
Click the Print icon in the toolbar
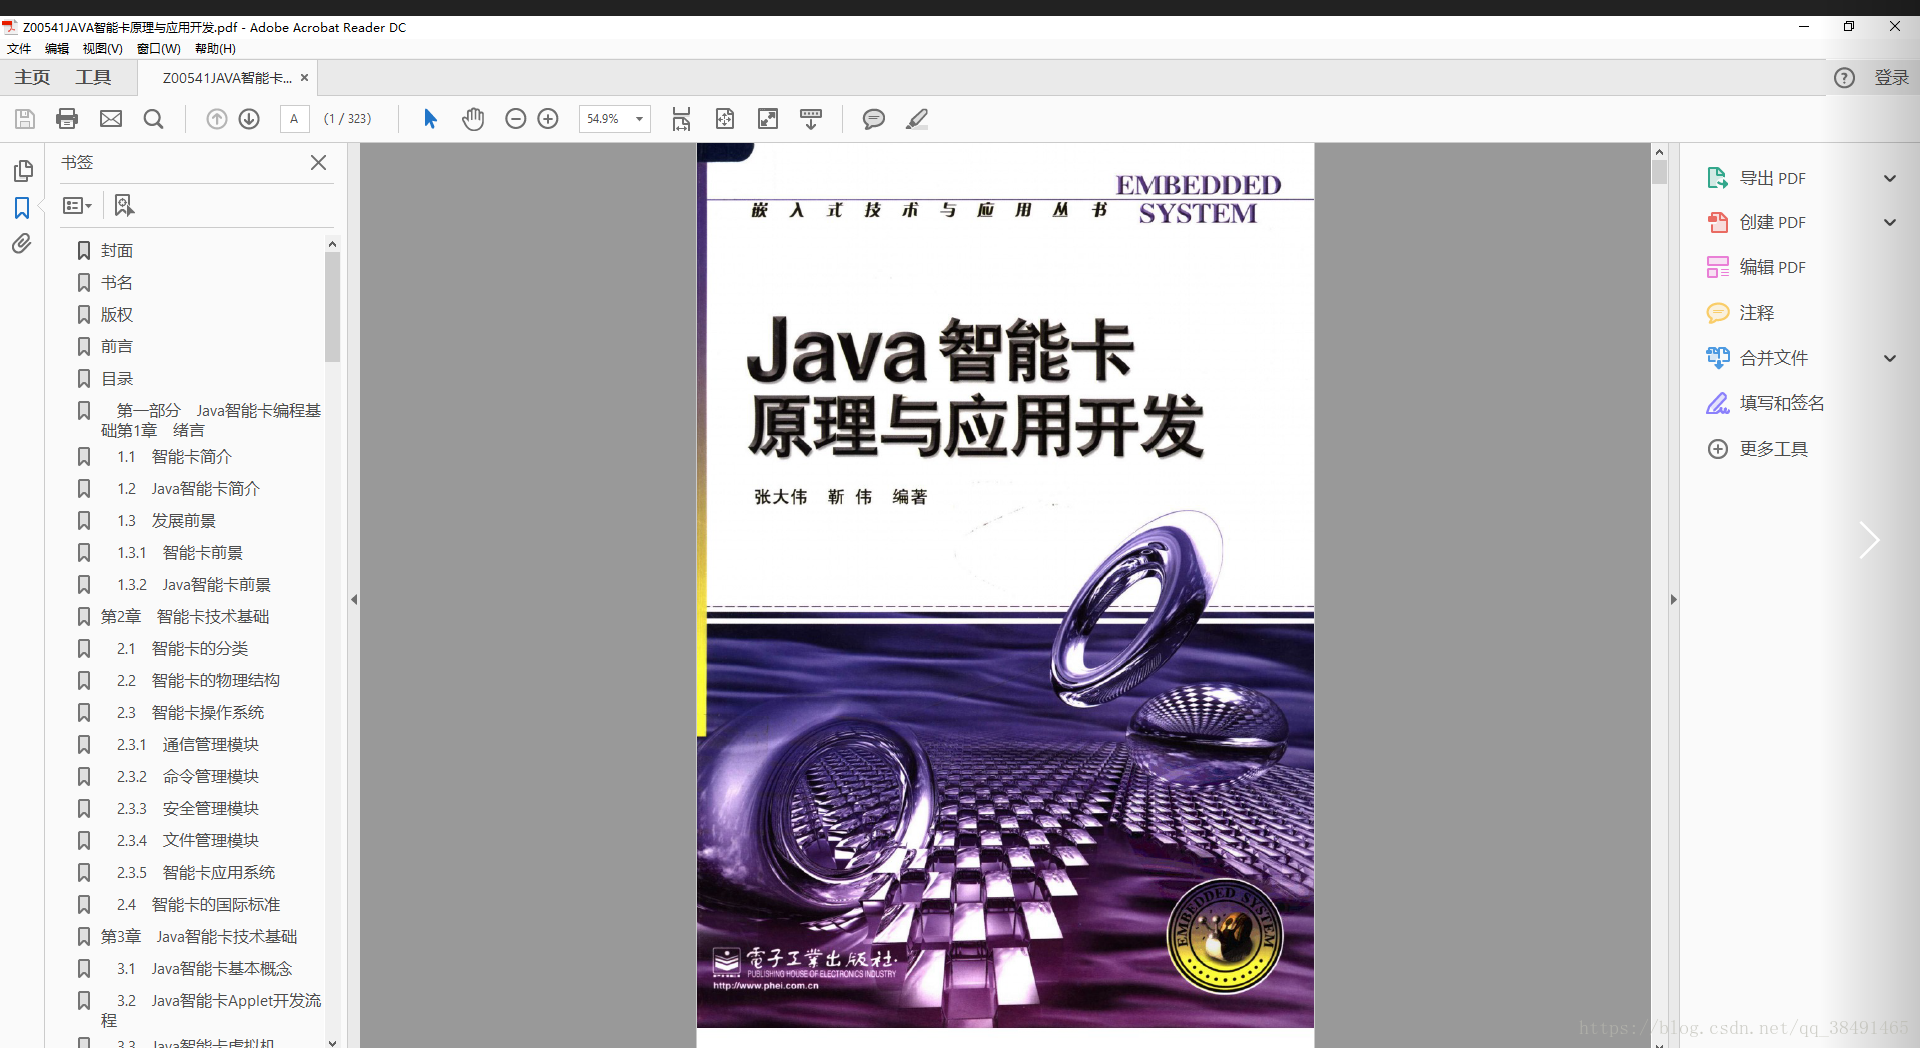pos(67,119)
